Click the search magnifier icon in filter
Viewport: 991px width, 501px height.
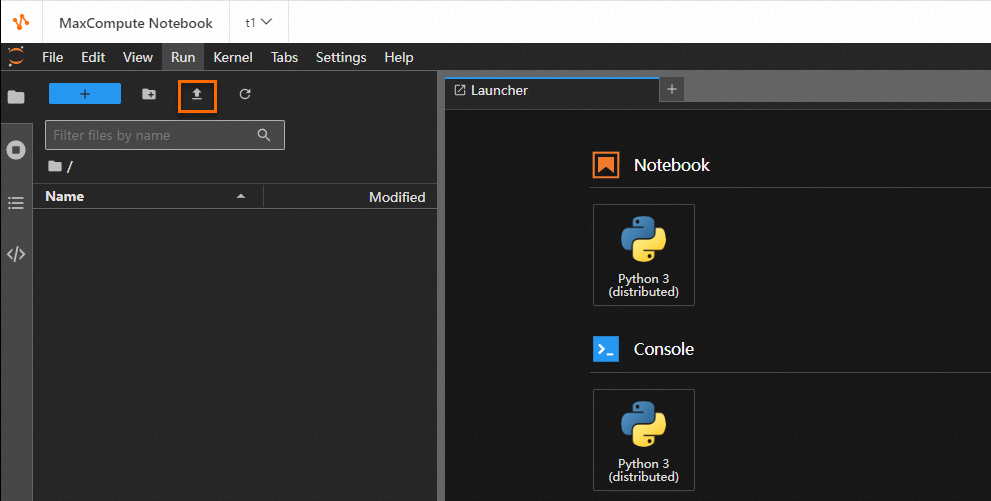pyautogui.click(x=264, y=135)
